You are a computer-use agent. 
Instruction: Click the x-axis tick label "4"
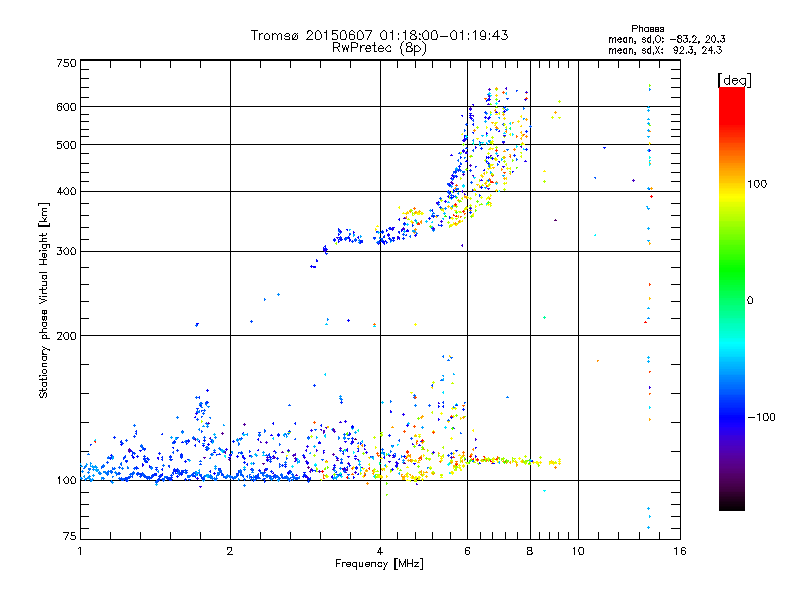click(380, 551)
